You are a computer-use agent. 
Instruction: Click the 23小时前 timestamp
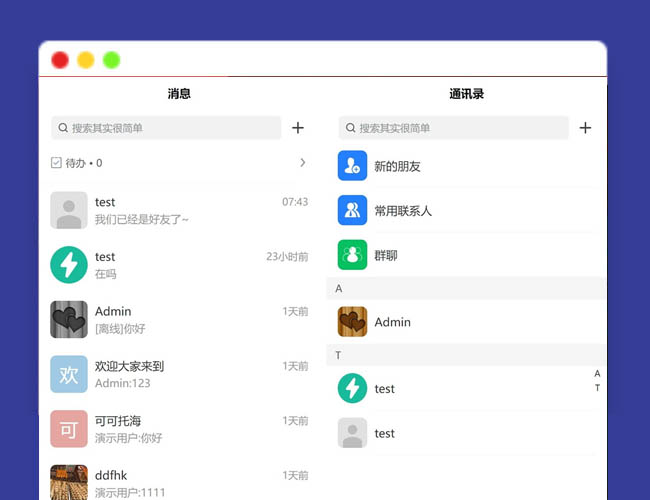pos(287,257)
